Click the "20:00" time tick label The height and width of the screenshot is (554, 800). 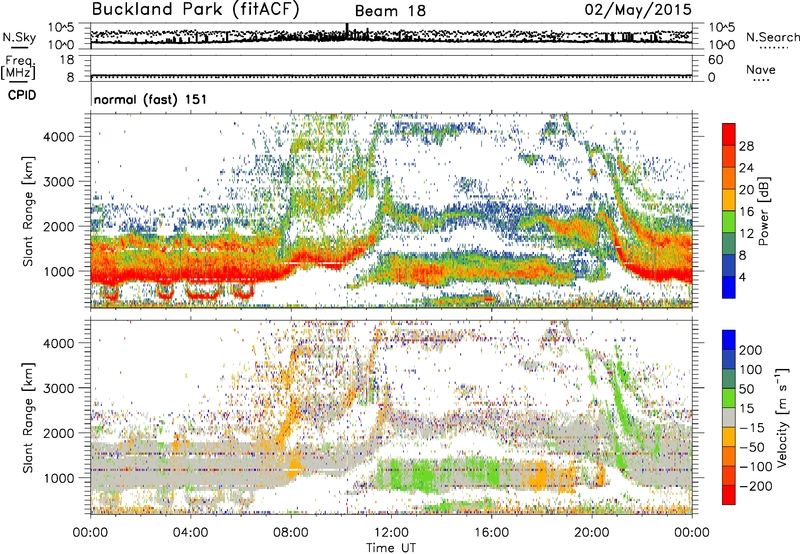(x=592, y=533)
